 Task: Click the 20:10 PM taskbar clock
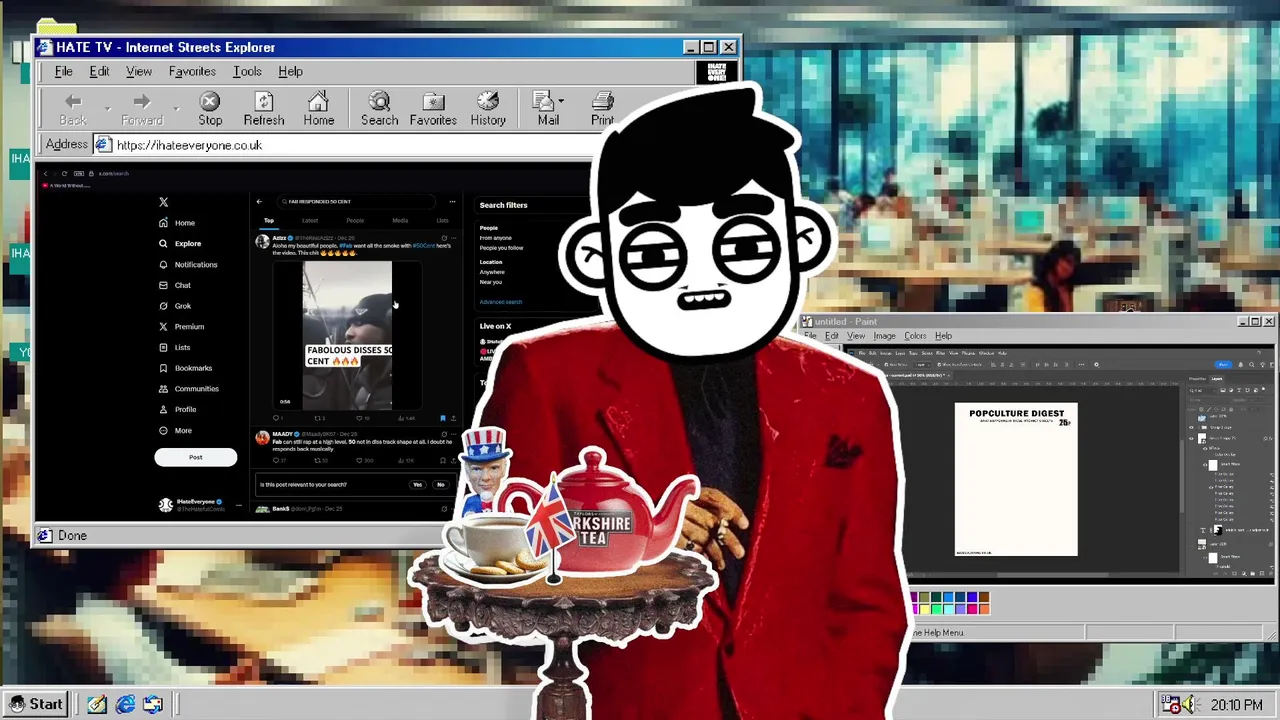[x=1236, y=705]
